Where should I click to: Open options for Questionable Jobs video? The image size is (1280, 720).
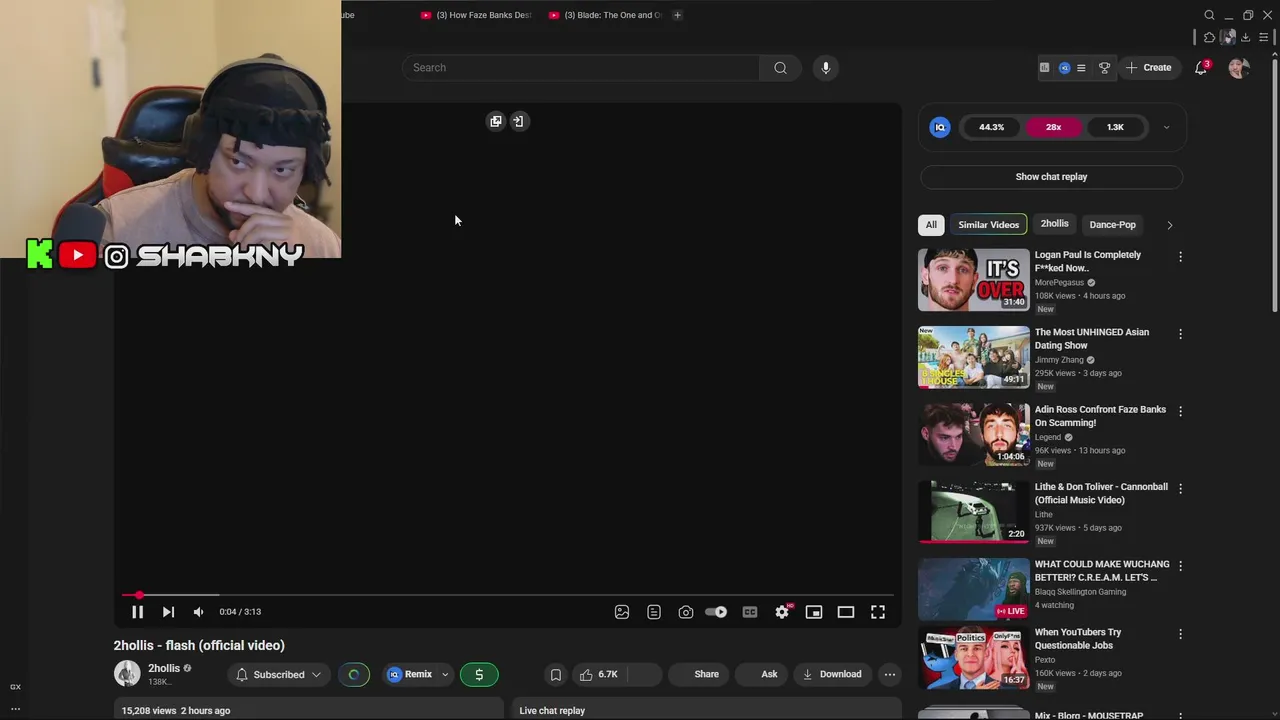click(x=1180, y=634)
